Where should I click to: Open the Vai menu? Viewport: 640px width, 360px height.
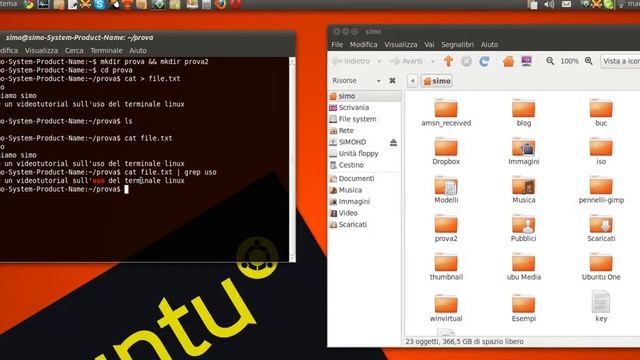click(x=429, y=44)
